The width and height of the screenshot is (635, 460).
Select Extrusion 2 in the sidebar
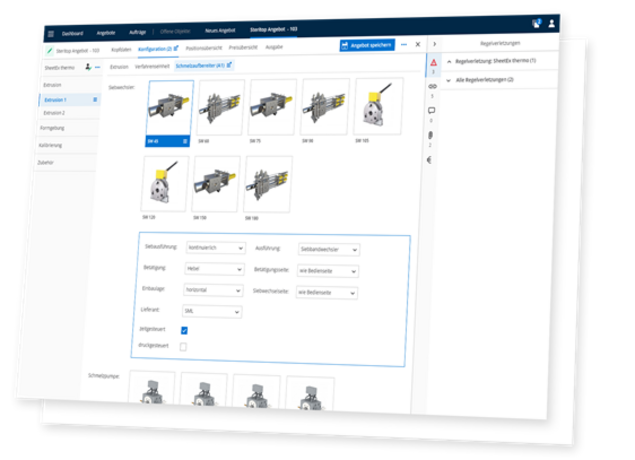tap(54, 113)
